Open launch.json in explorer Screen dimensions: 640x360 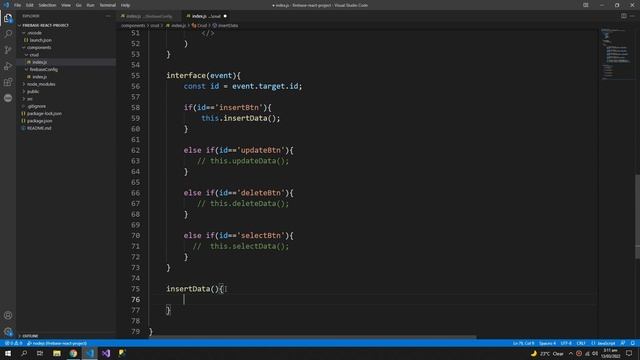coord(40,40)
